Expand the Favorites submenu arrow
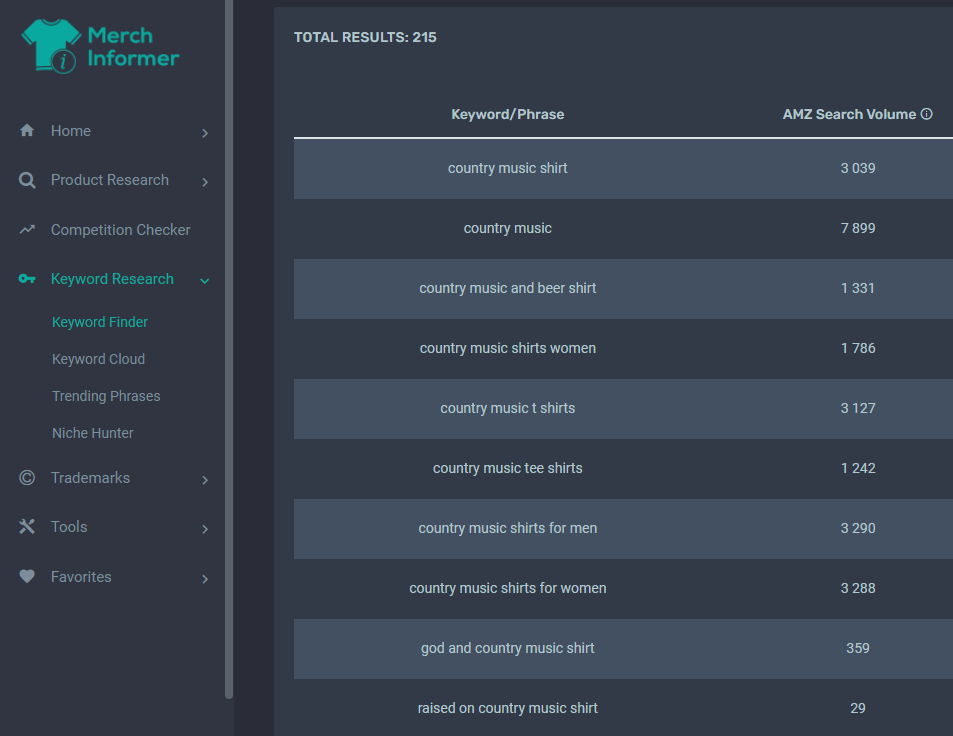Viewport: 953px width, 736px height. point(205,579)
